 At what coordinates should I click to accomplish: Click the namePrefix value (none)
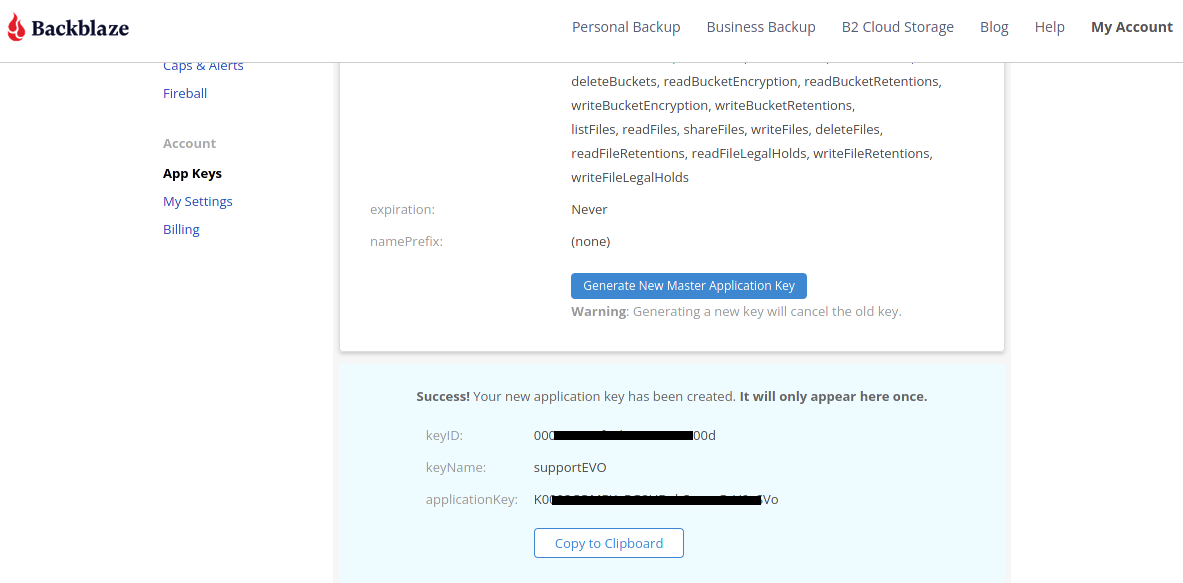[591, 242]
